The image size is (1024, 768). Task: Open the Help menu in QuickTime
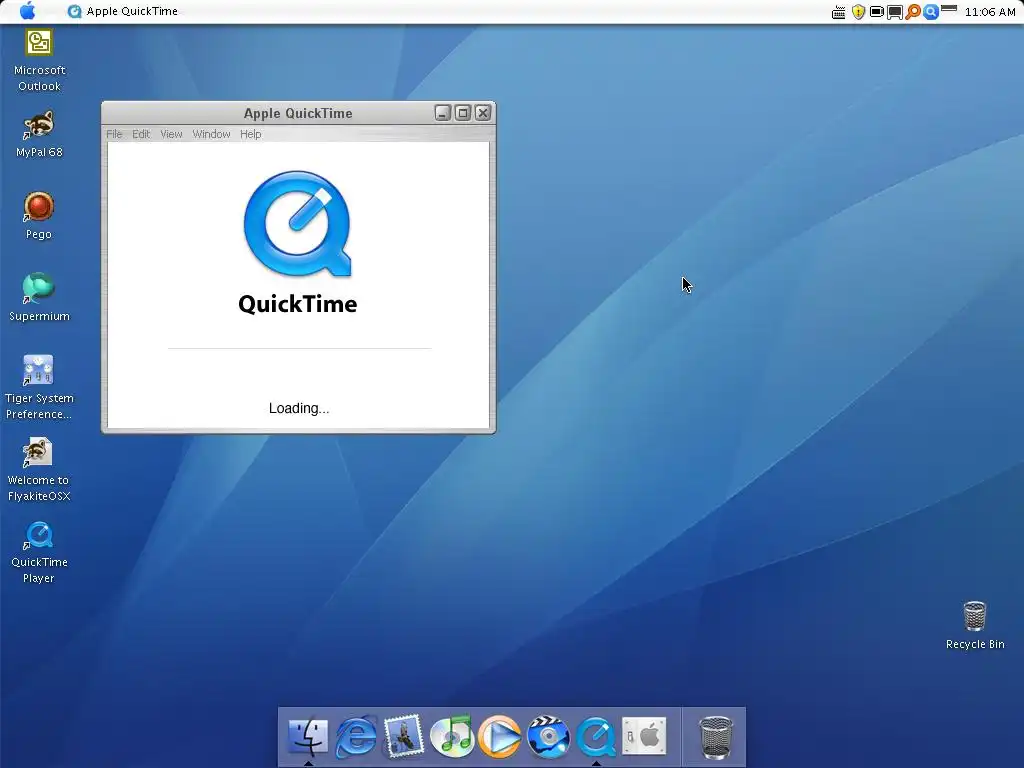(x=250, y=134)
